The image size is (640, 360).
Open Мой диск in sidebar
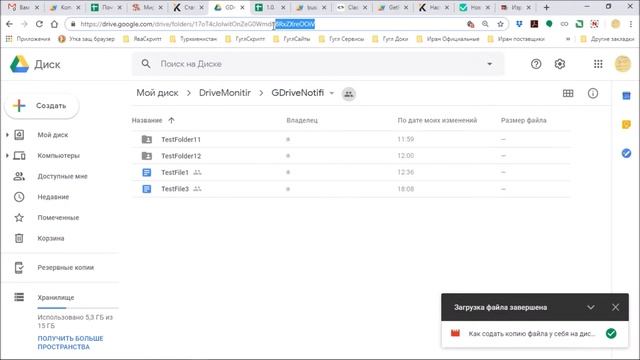53,135
